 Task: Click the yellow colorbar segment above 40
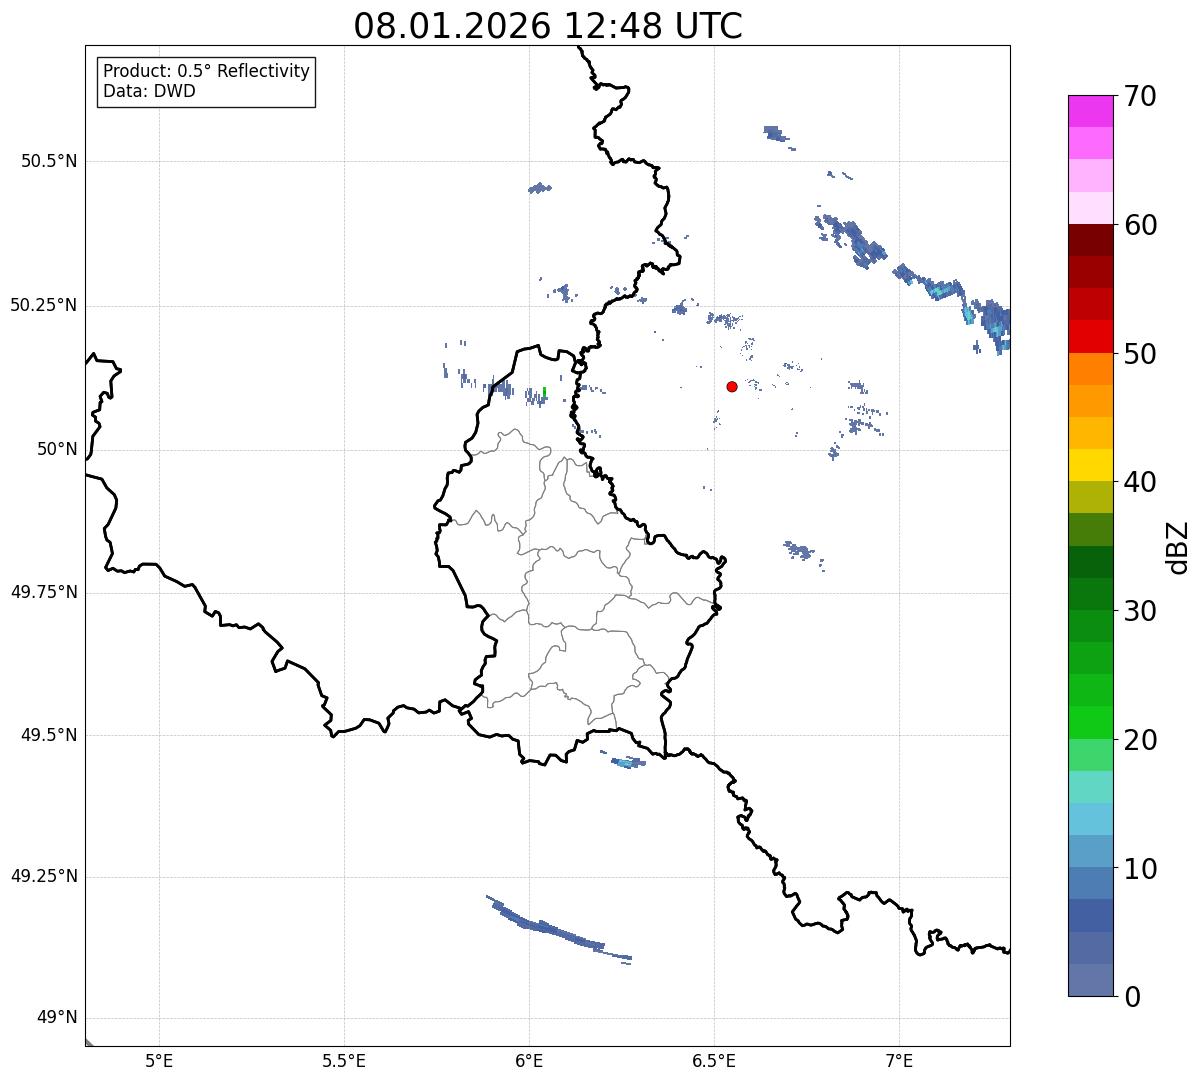1091,465
